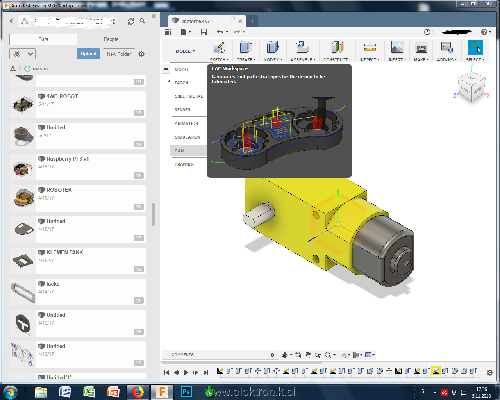Click the Zoom Window icon

[x=318, y=355]
